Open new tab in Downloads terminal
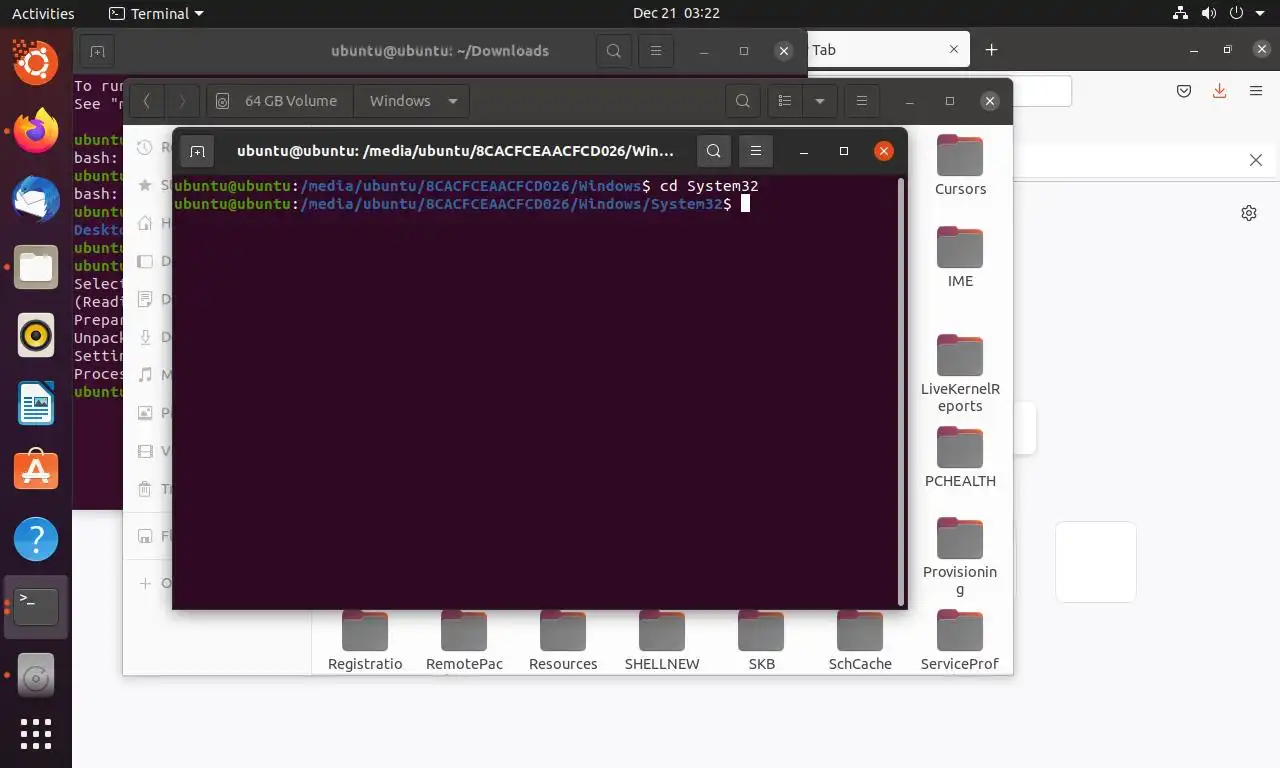1280x768 pixels. (97, 50)
